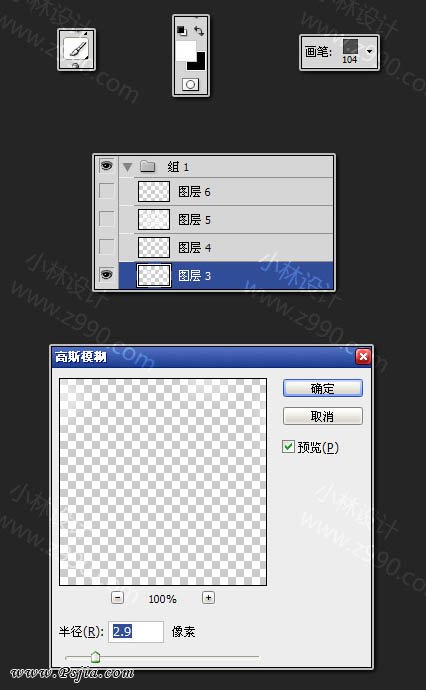The height and width of the screenshot is (690, 426).
Task: Hide the 组 1 group visibility
Action: [106, 166]
